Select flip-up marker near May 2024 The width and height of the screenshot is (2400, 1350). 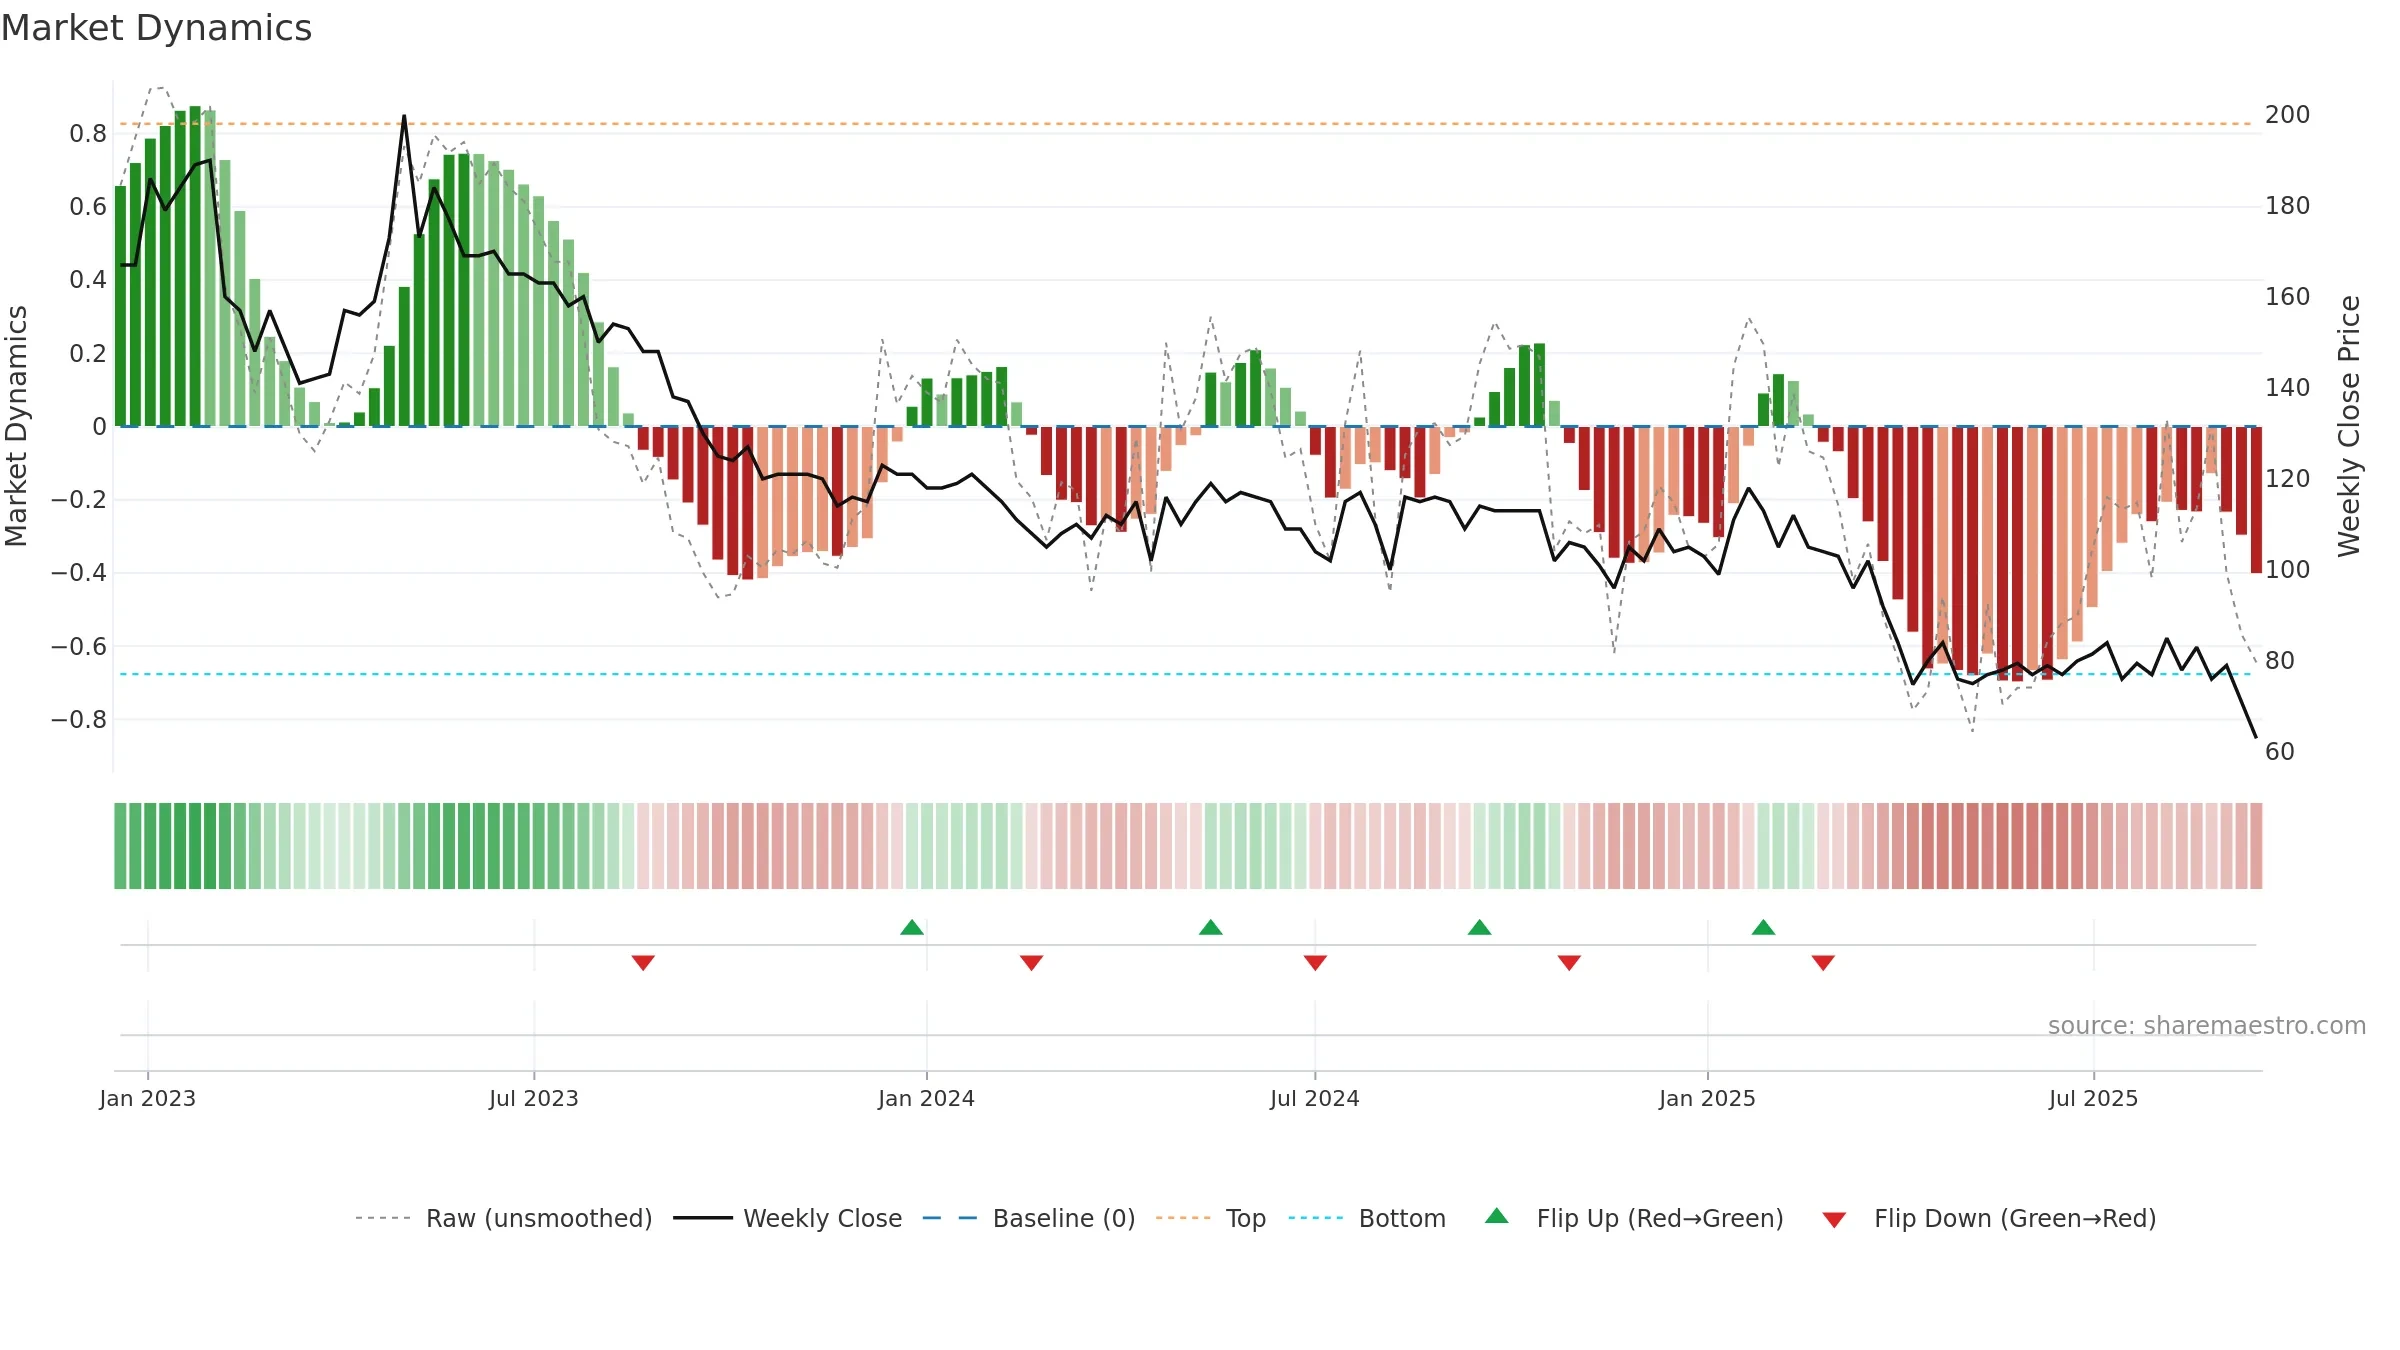(1211, 927)
